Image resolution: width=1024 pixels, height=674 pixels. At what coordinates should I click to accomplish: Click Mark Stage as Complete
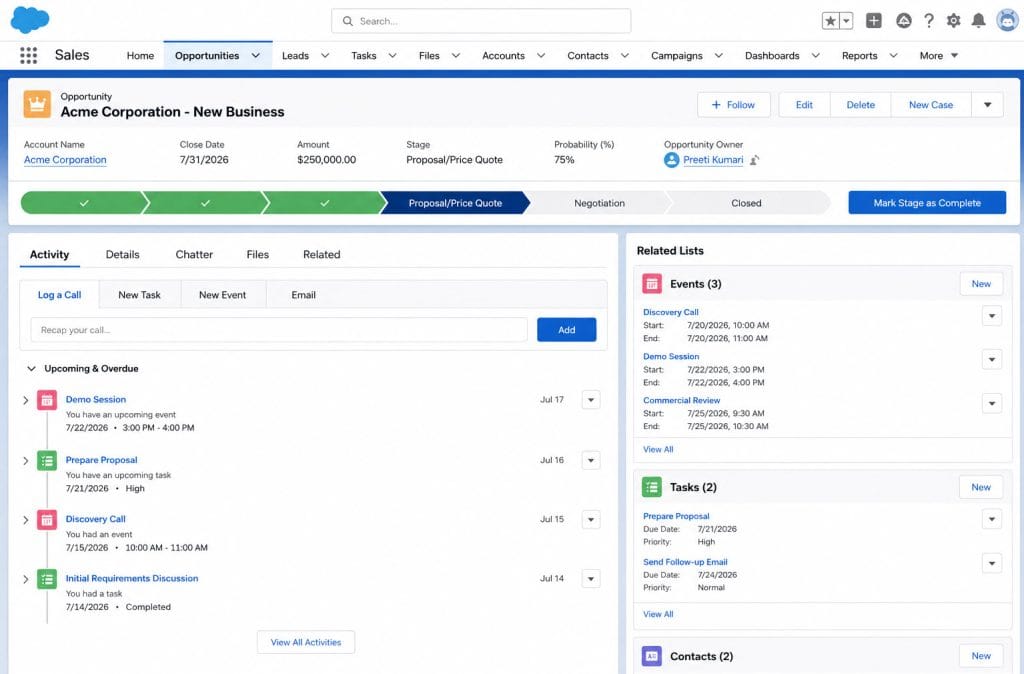[x=927, y=203]
